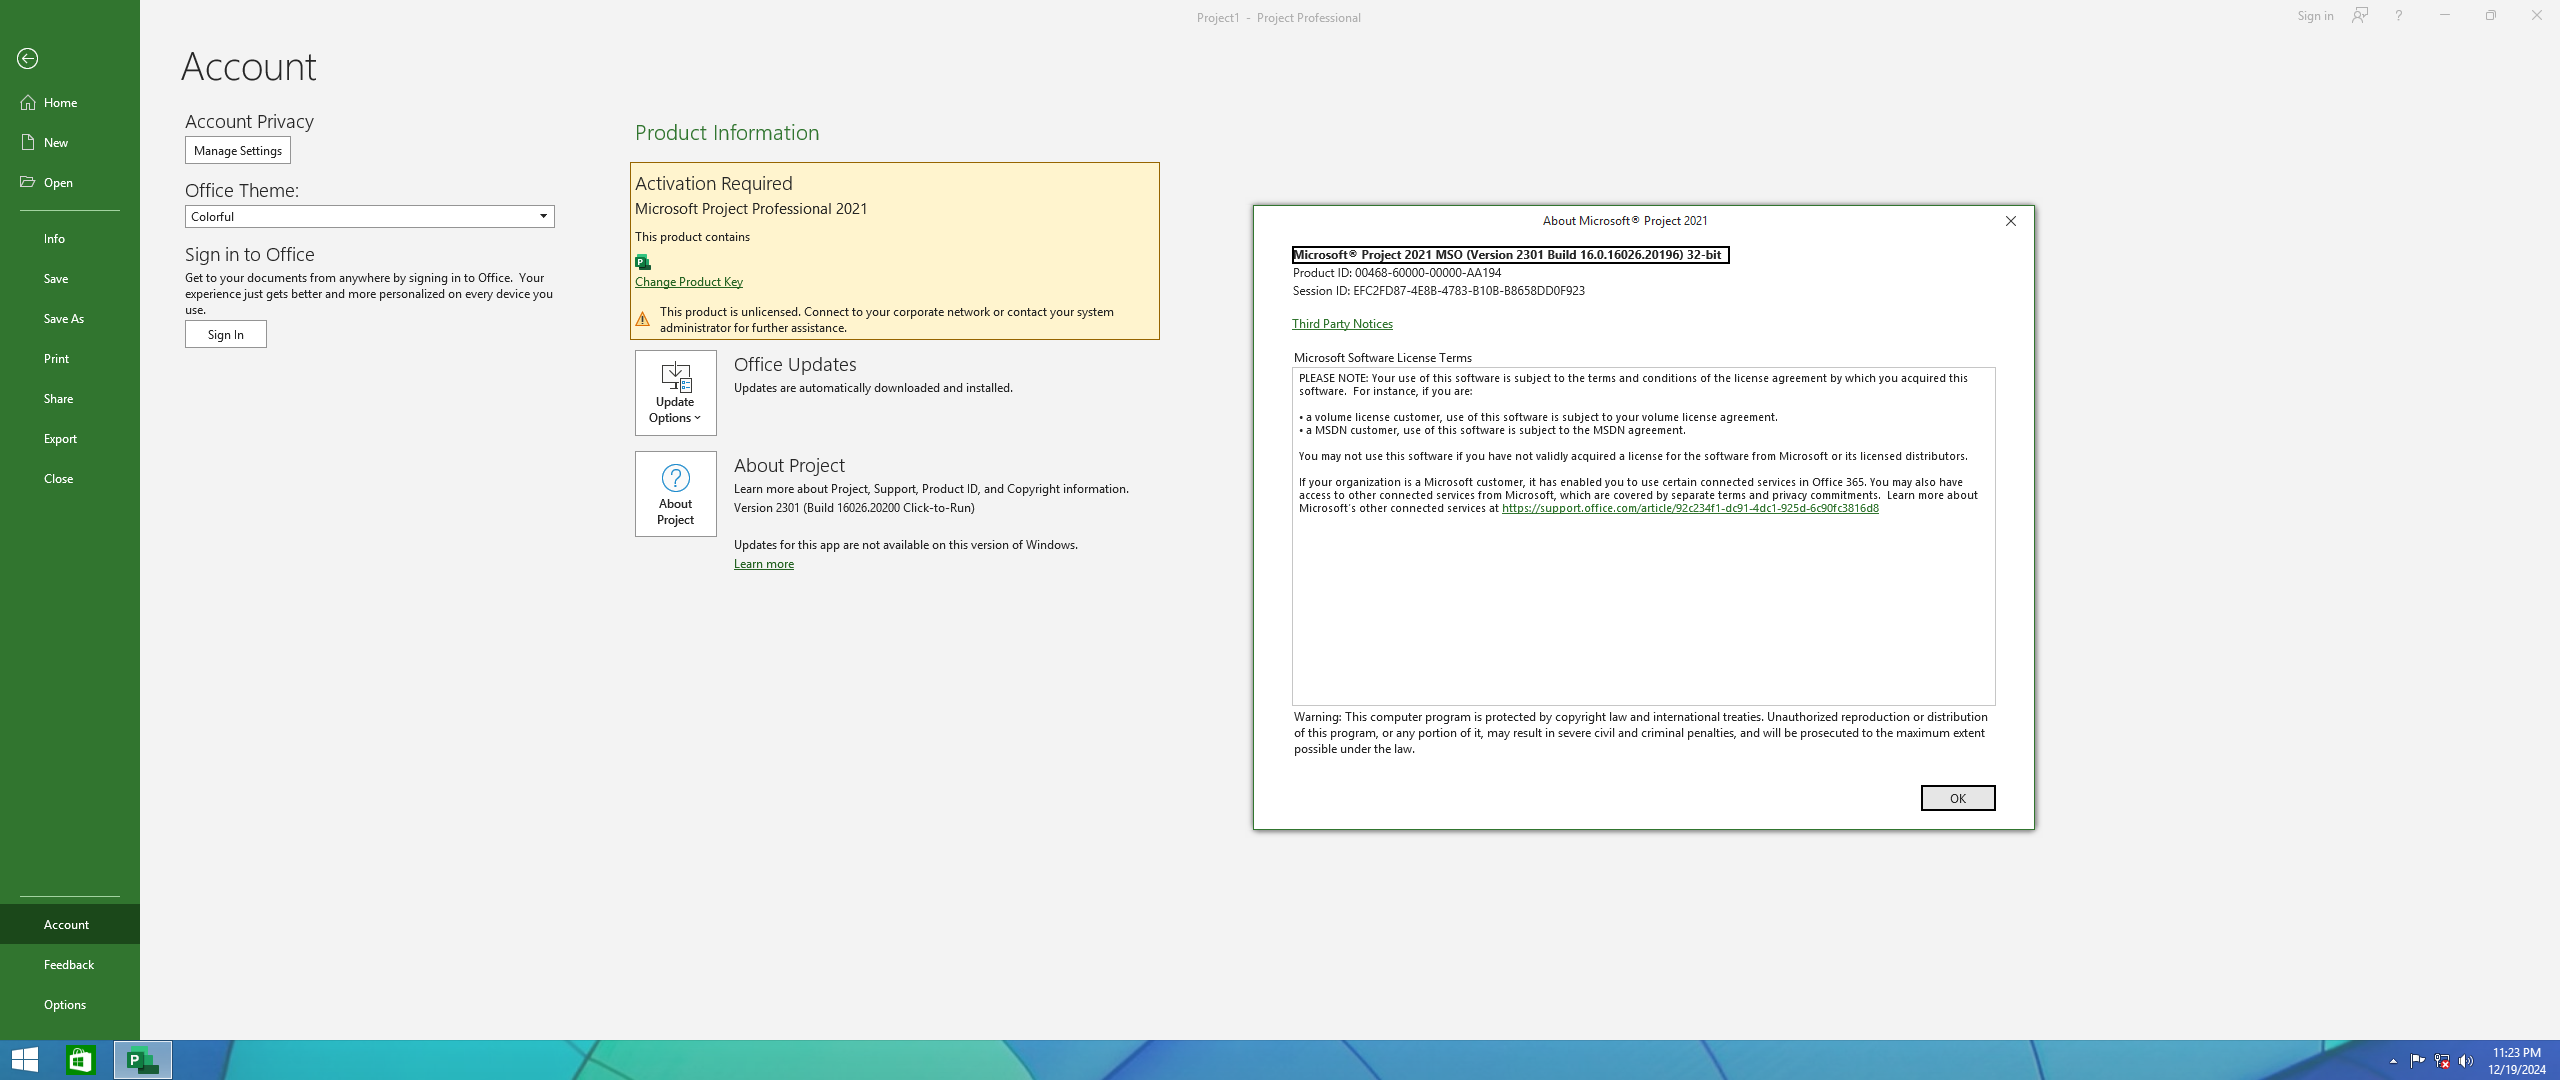Open the Windows Start menu

click(25, 1060)
